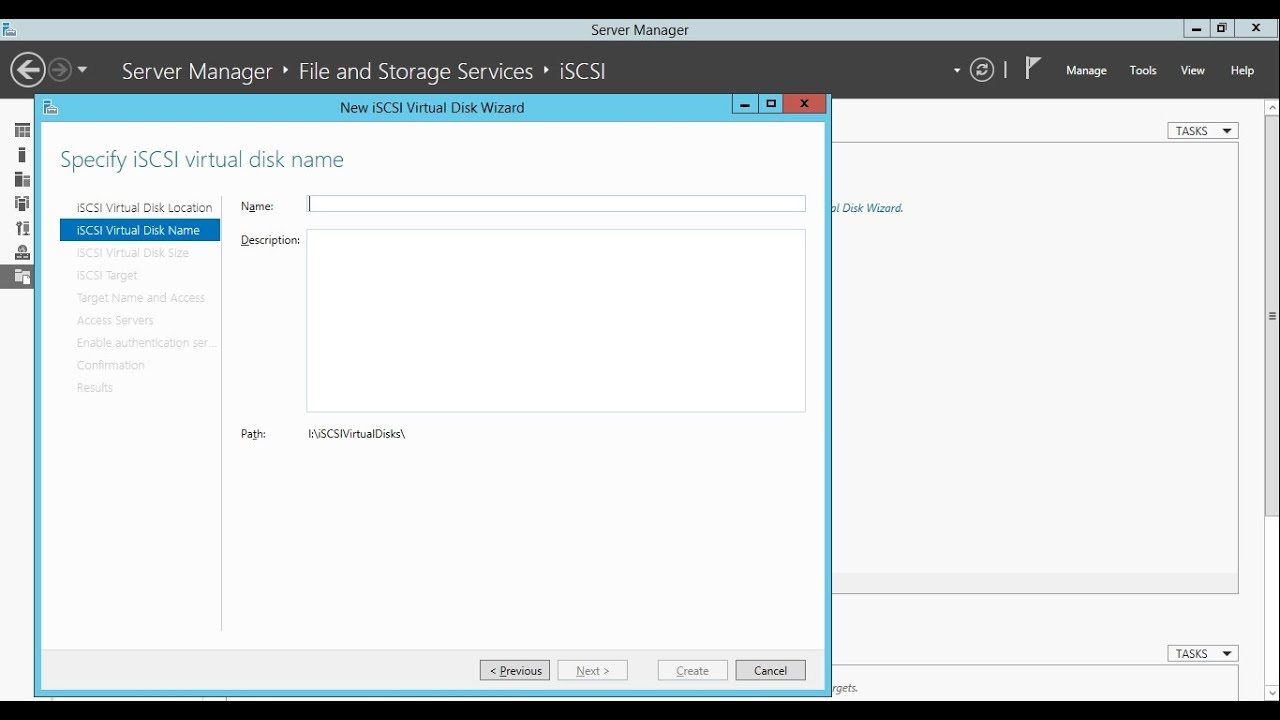Image resolution: width=1280 pixels, height=720 pixels.
Task: Click the iSCSI breadcrumb
Action: 582,71
